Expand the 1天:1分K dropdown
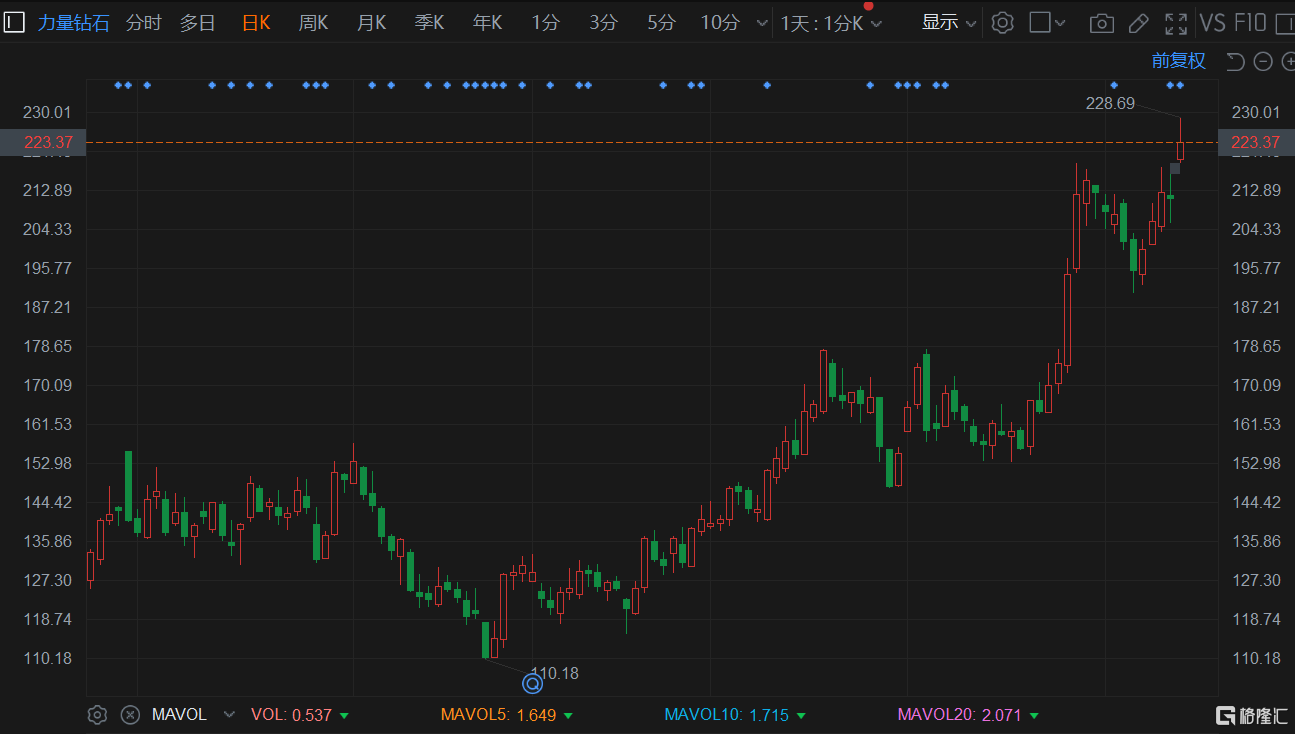The width and height of the screenshot is (1295, 734). (832, 23)
